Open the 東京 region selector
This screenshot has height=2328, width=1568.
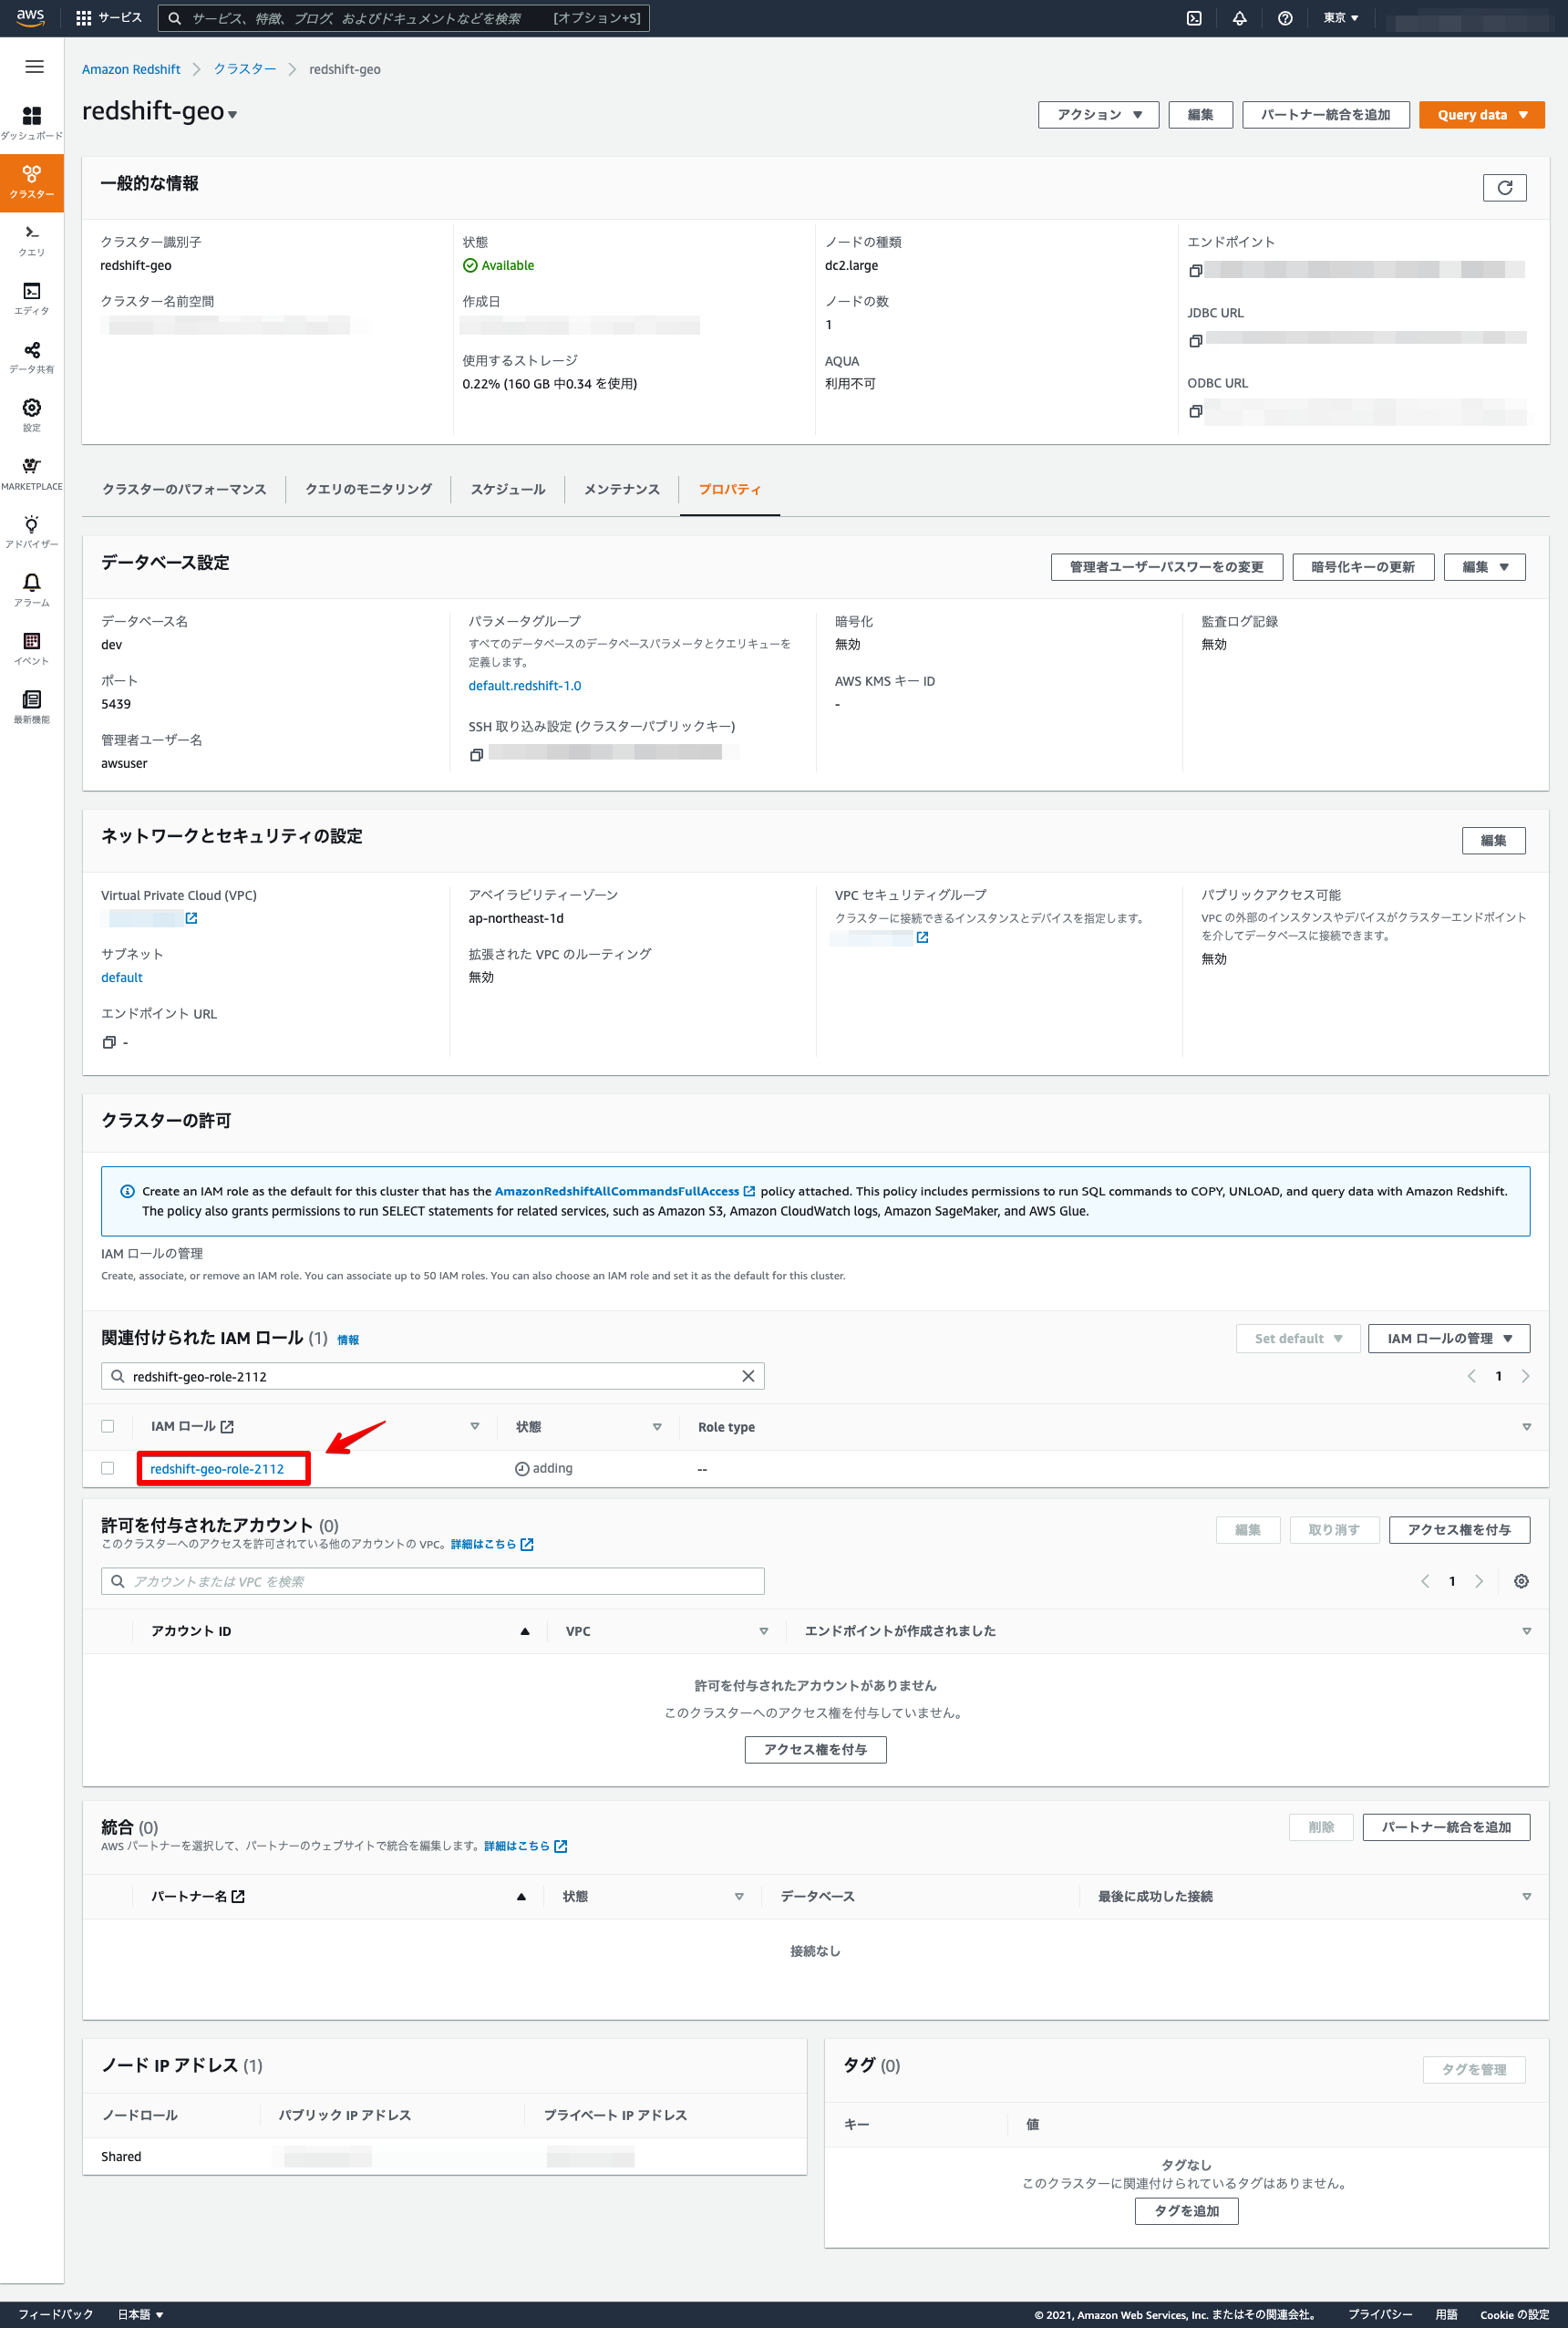click(x=1339, y=17)
